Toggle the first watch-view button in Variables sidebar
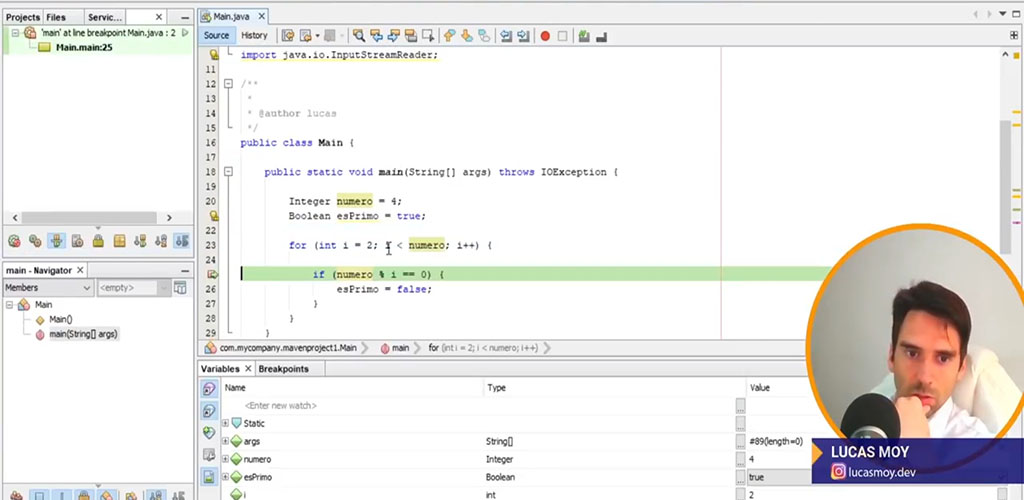 pos(208,389)
